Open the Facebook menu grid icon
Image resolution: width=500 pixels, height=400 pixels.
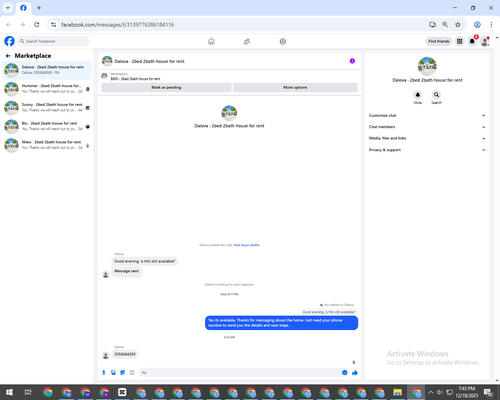pyautogui.click(x=460, y=41)
